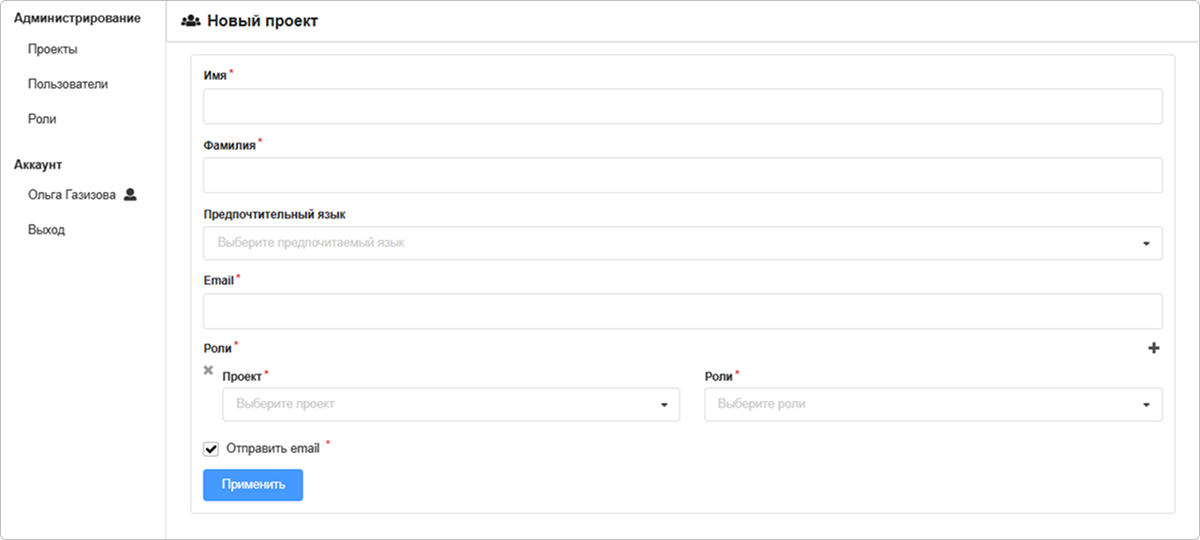Click the Выход link to log out
Screen dimensions: 1200x540
pyautogui.click(x=46, y=230)
